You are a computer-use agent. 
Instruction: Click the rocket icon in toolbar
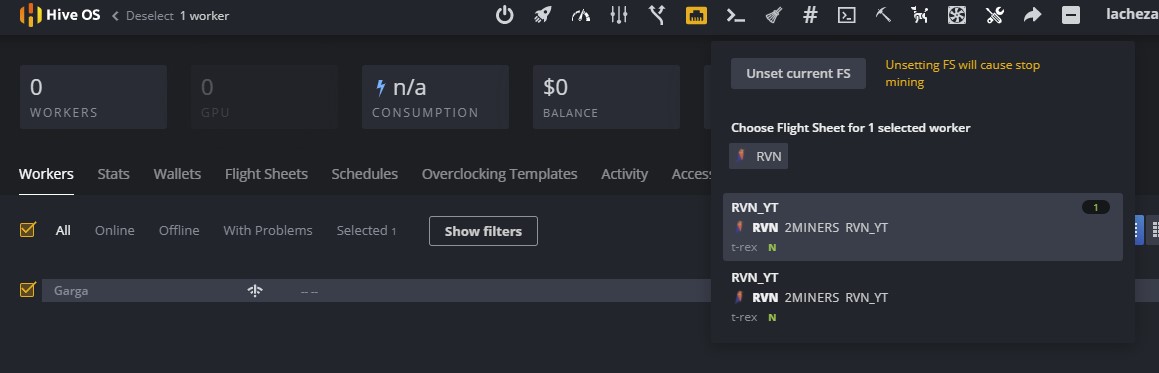543,15
